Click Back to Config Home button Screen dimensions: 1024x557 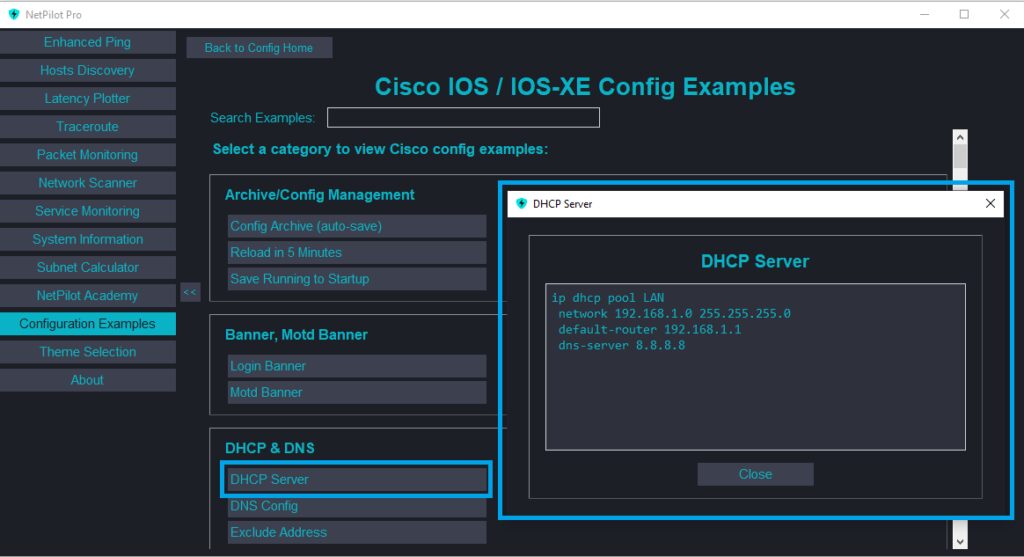point(259,48)
